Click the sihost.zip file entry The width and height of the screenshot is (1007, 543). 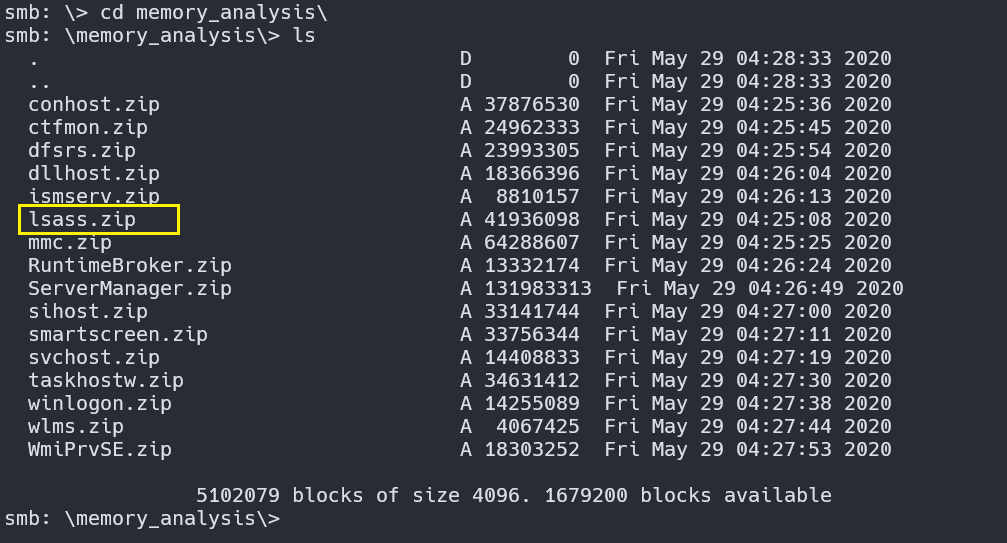[x=88, y=311]
